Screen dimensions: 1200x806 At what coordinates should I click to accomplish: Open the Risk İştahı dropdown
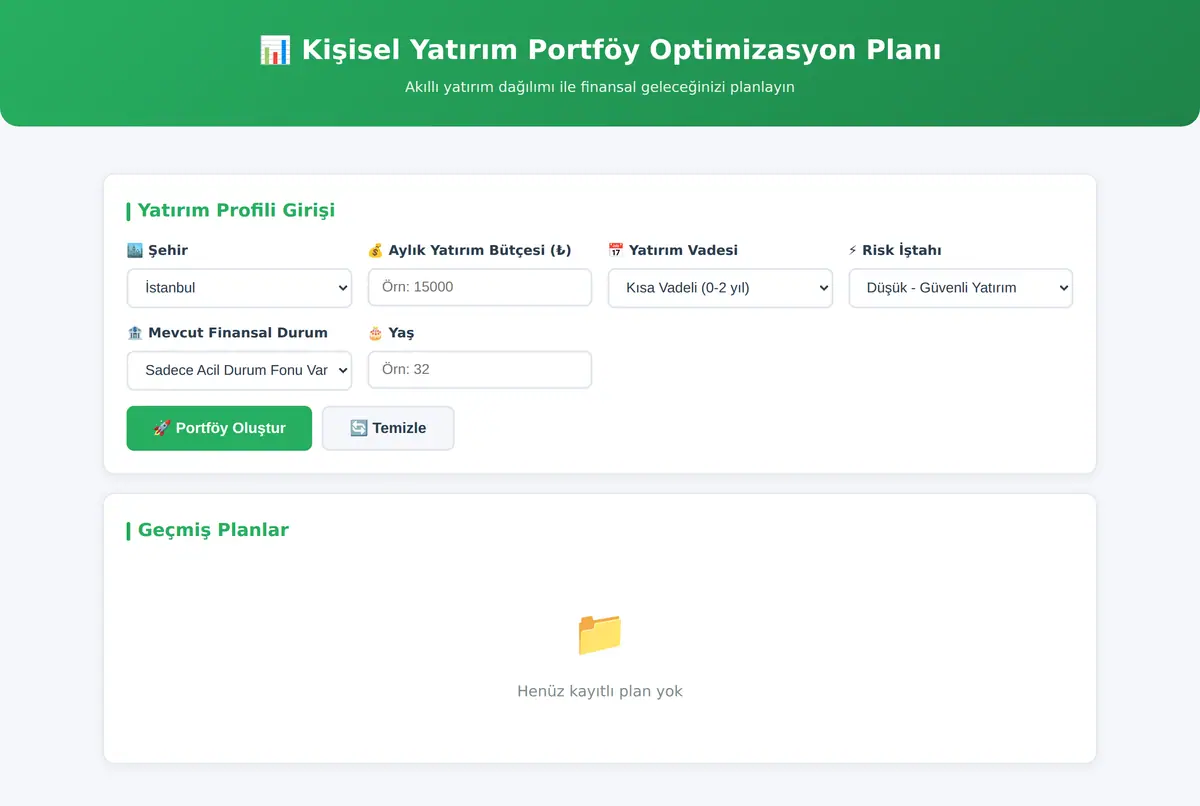(x=961, y=288)
